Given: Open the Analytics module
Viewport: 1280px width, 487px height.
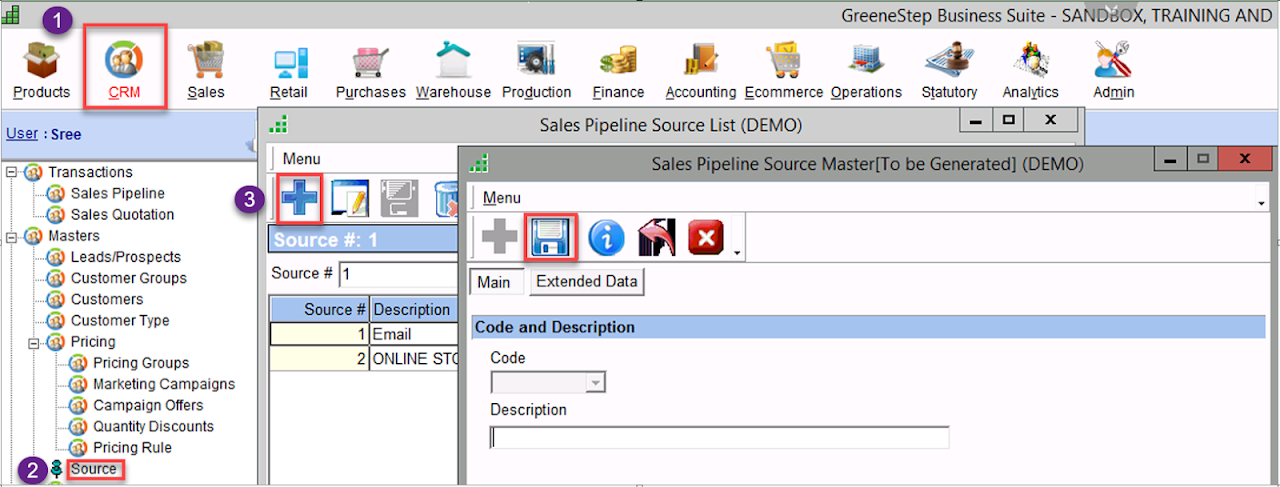Looking at the screenshot, I should 1030,68.
